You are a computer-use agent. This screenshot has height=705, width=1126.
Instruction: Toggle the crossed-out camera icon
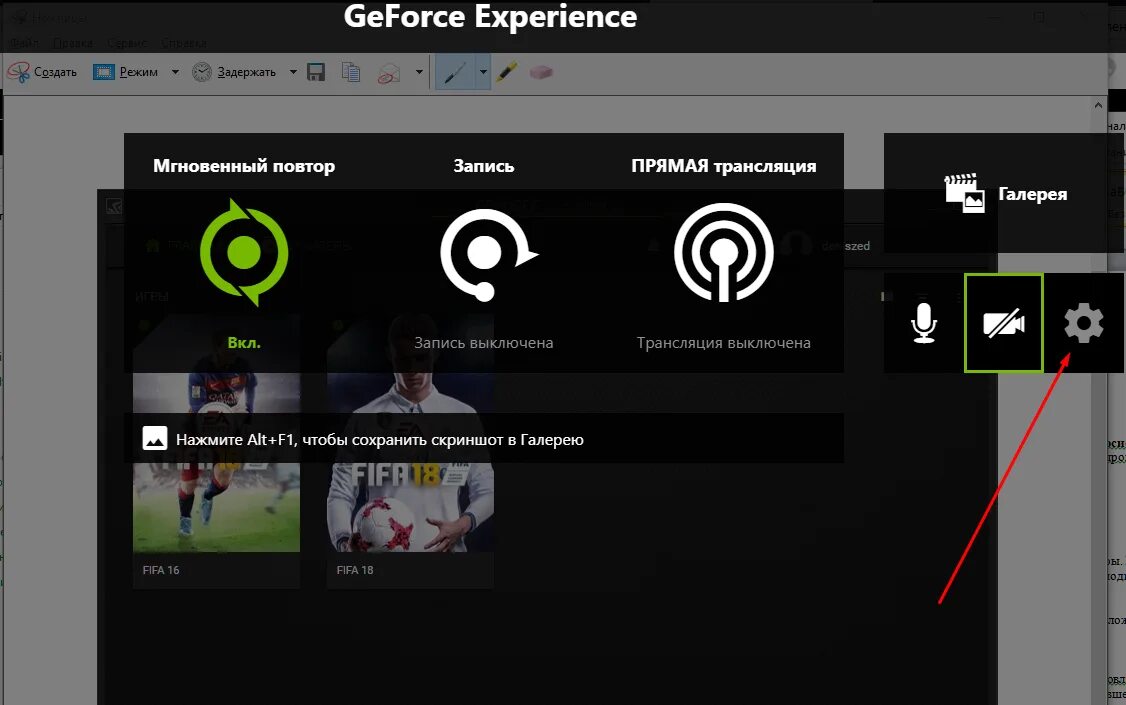[x=1003, y=323]
